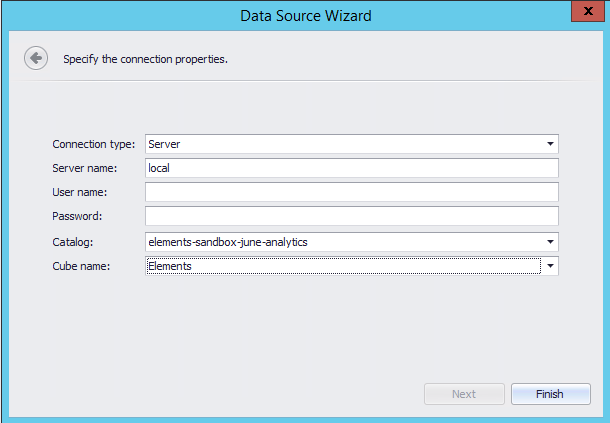610x423 pixels.
Task: Expand the Connection type dropdown arrow
Action: [550, 144]
